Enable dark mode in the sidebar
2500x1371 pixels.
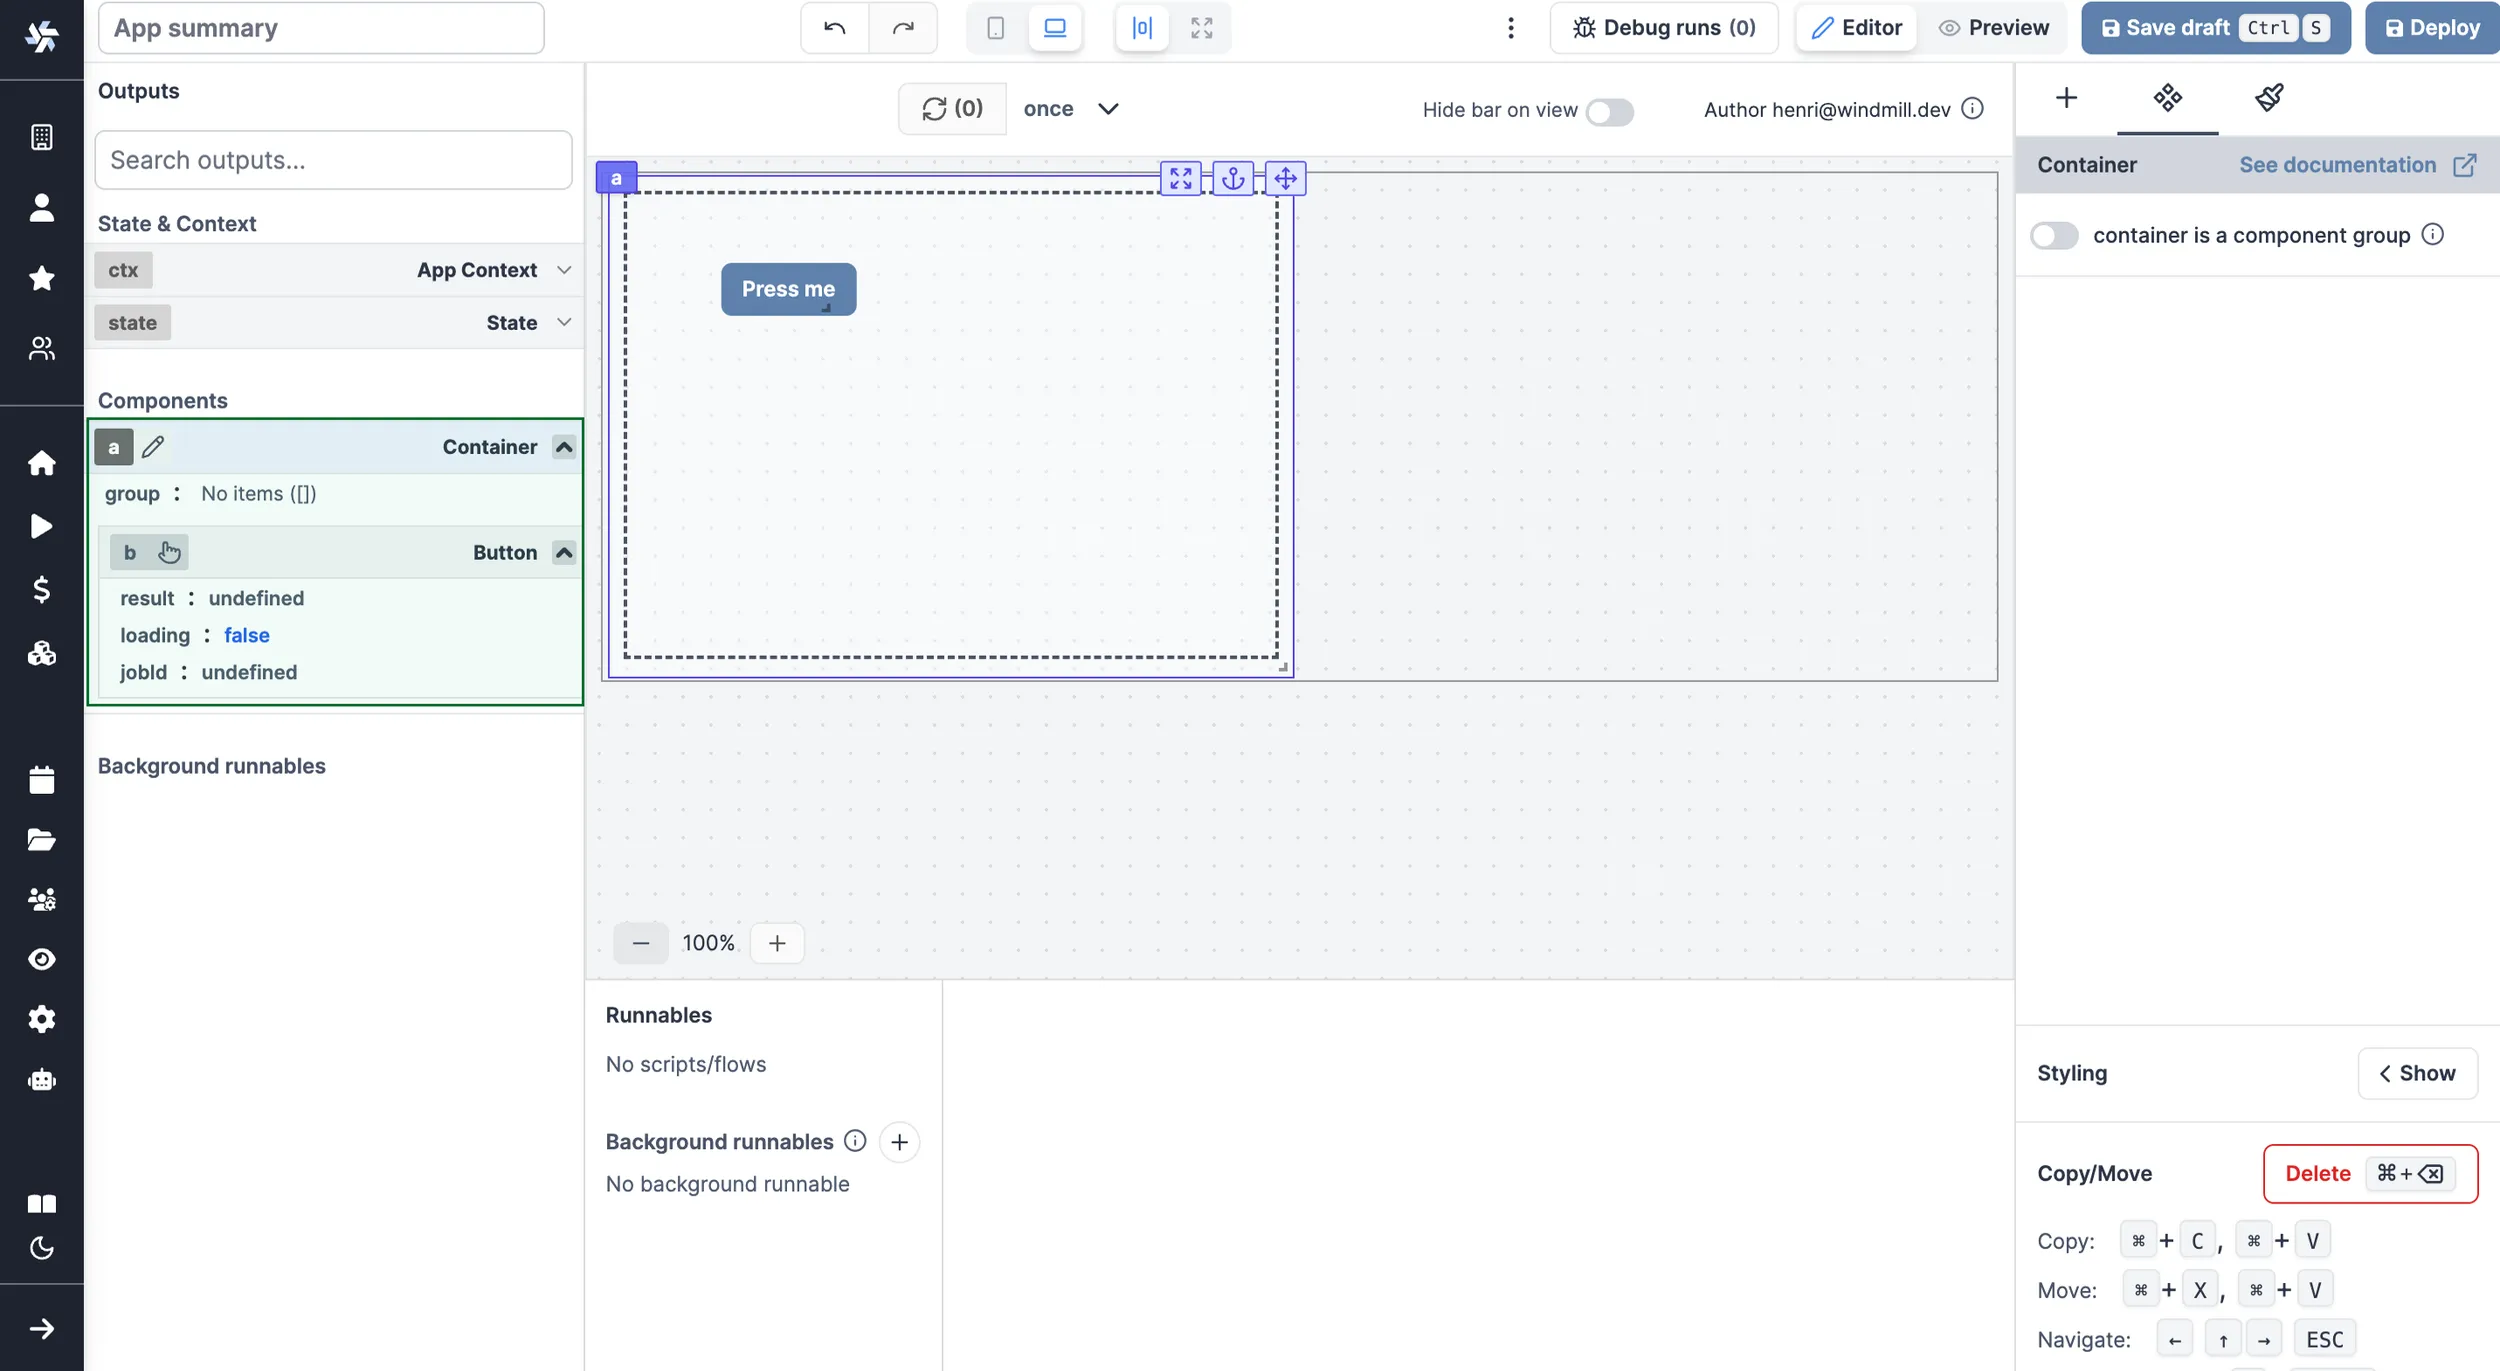pyautogui.click(x=41, y=1247)
